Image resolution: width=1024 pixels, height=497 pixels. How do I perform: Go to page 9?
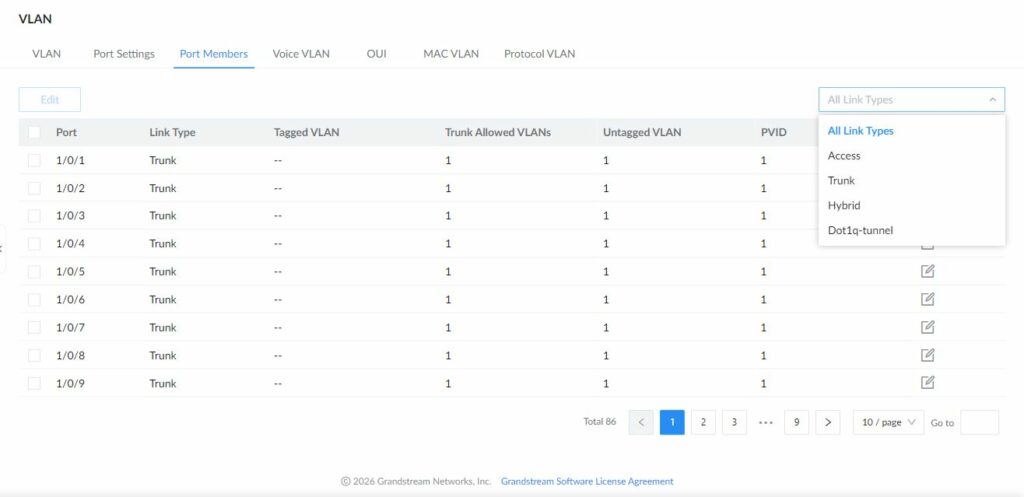click(797, 423)
